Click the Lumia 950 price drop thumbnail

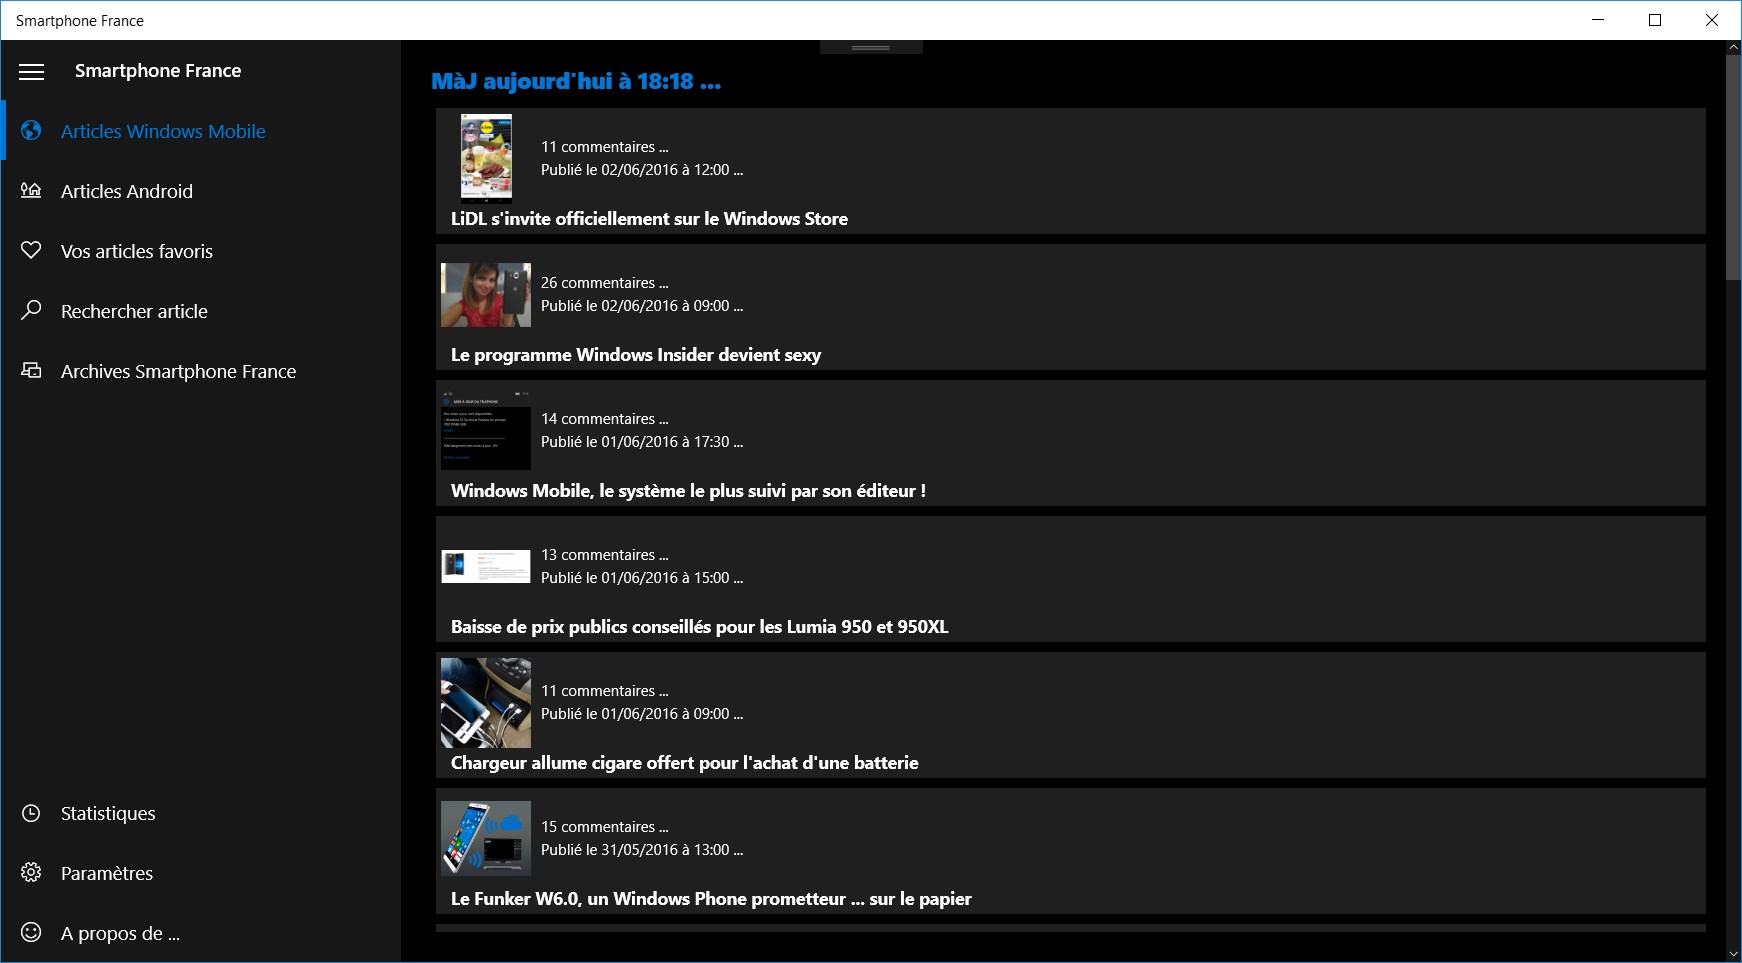coord(486,566)
